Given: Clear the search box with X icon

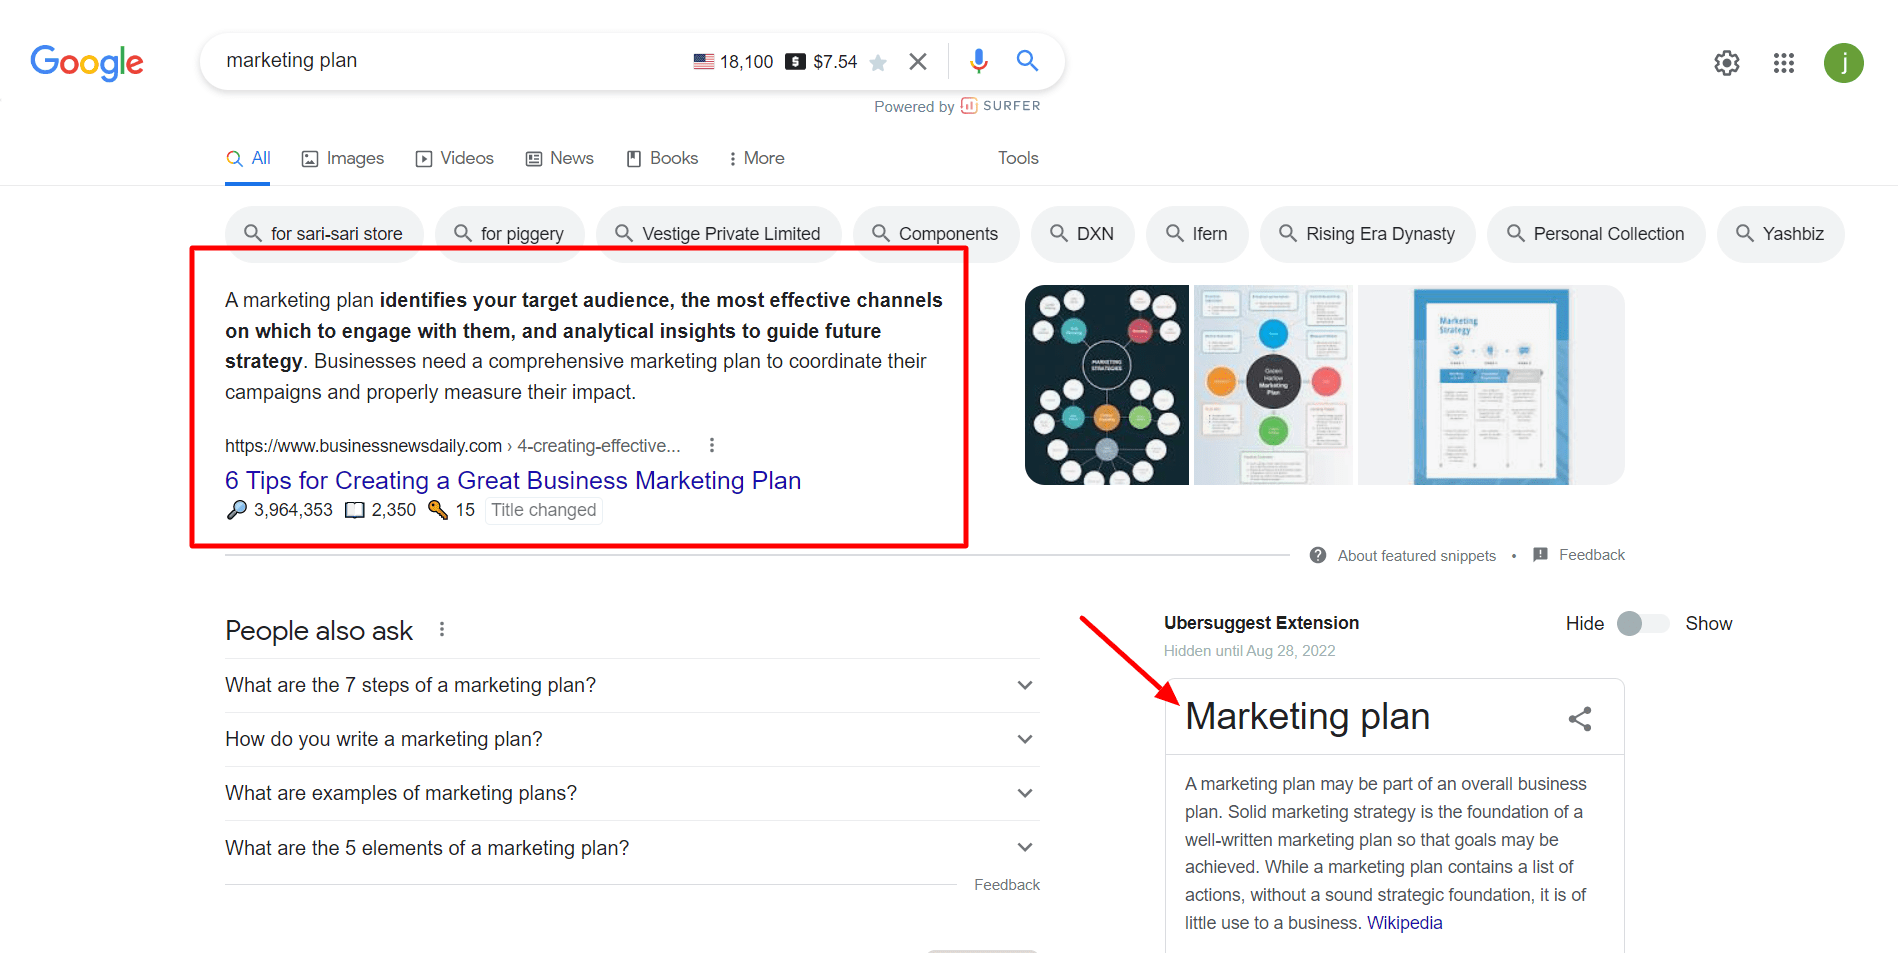Looking at the screenshot, I should tap(917, 61).
